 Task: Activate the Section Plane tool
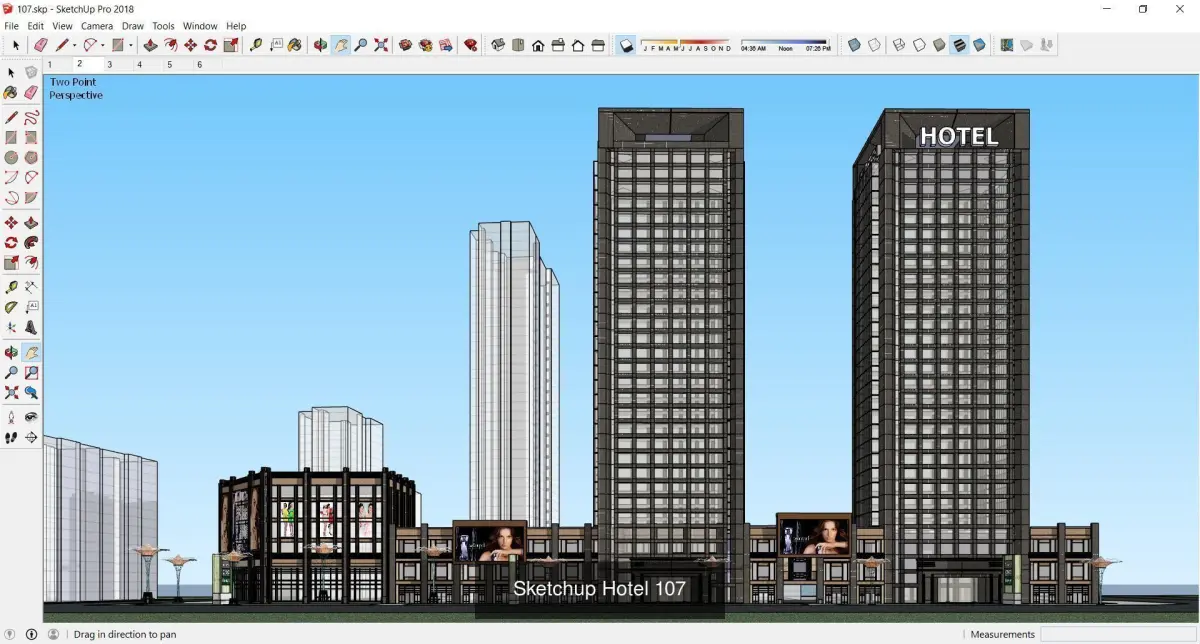click(31, 437)
